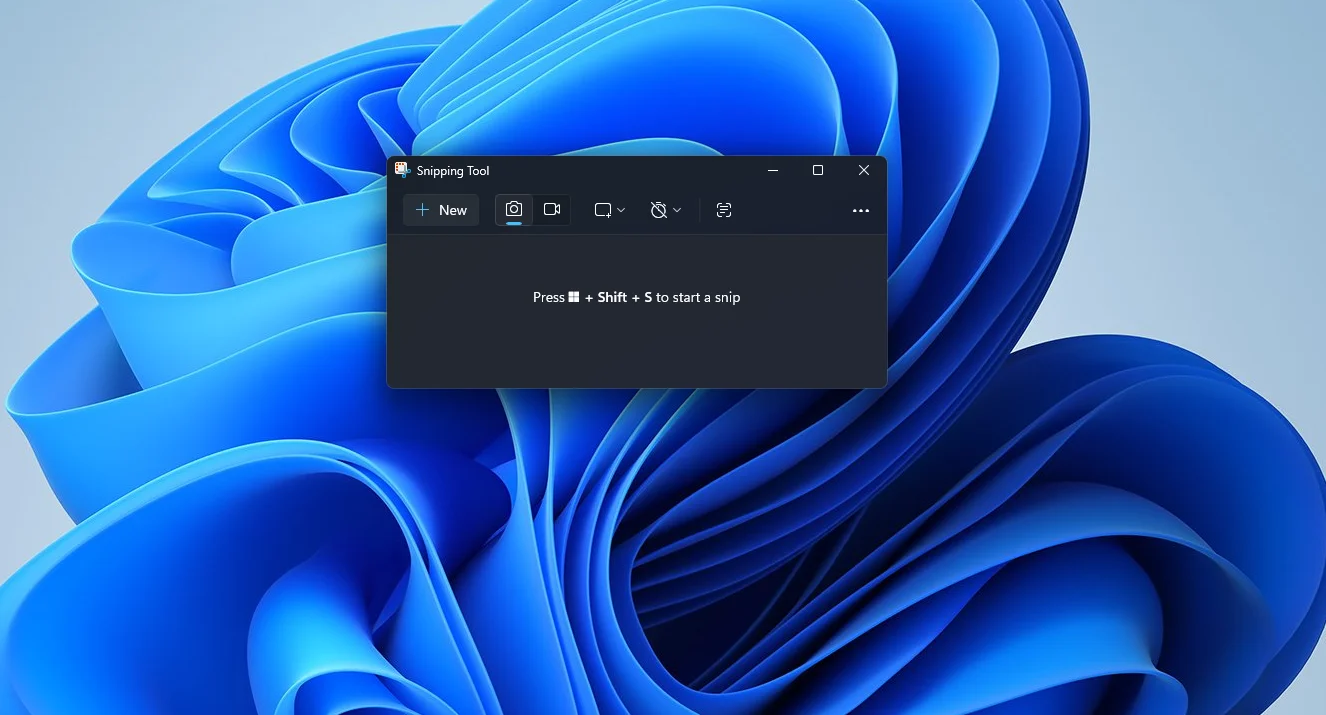Select the rectangle snipping mode icon

[603, 210]
